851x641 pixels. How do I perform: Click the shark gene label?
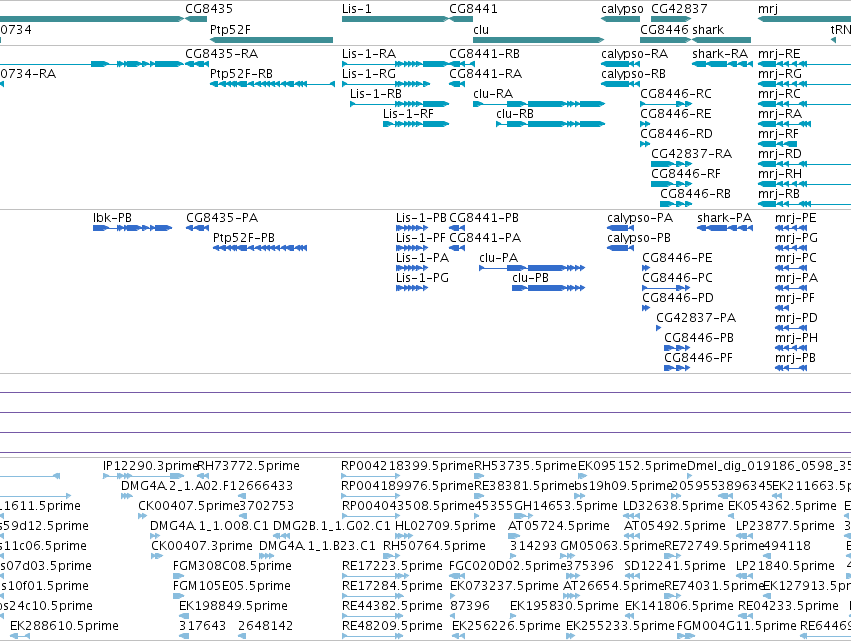coord(708,29)
